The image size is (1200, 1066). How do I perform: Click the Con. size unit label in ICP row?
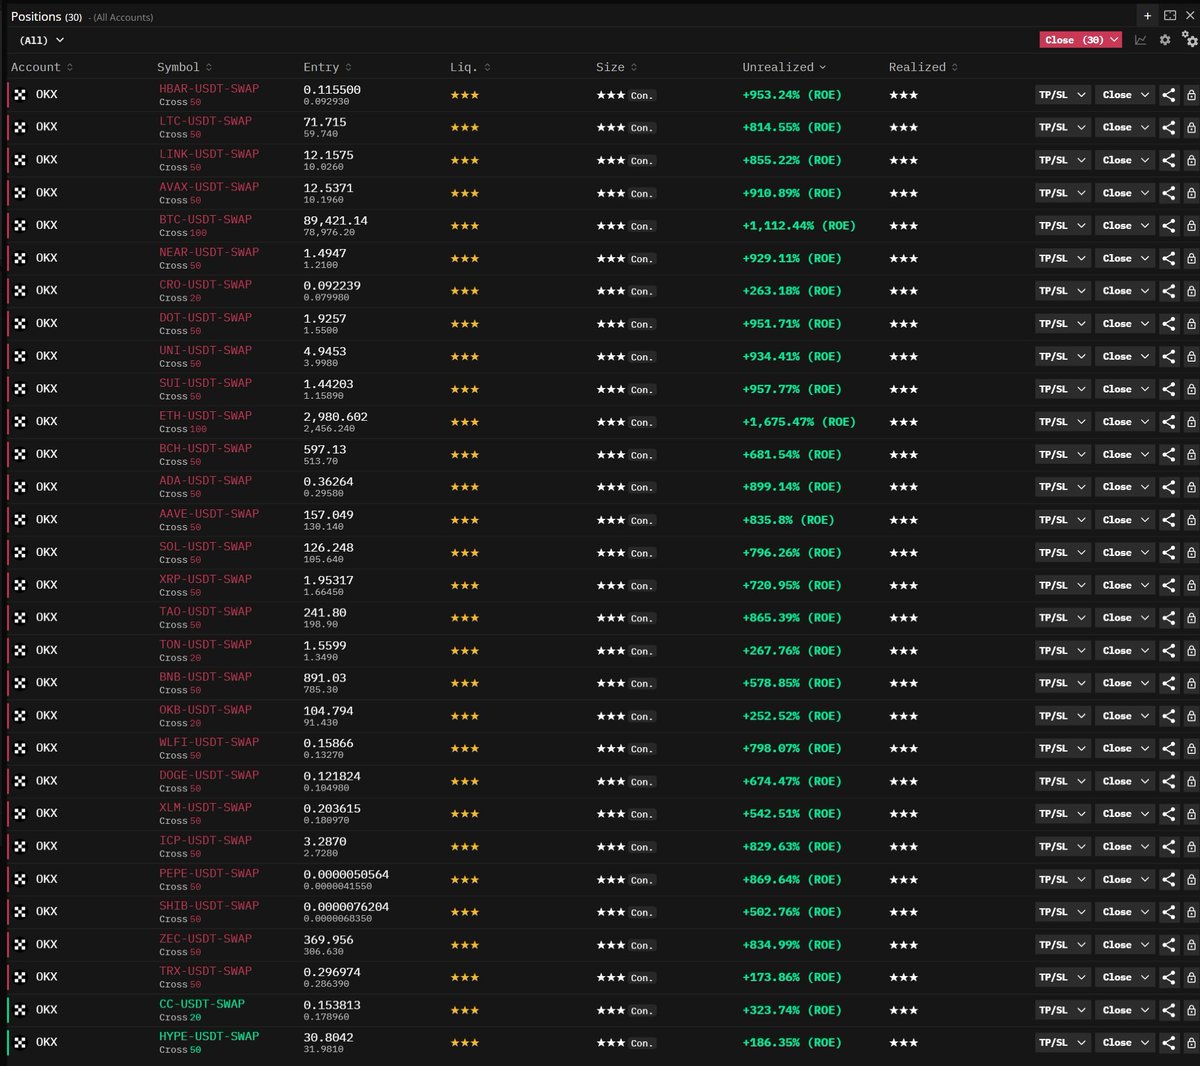click(641, 847)
